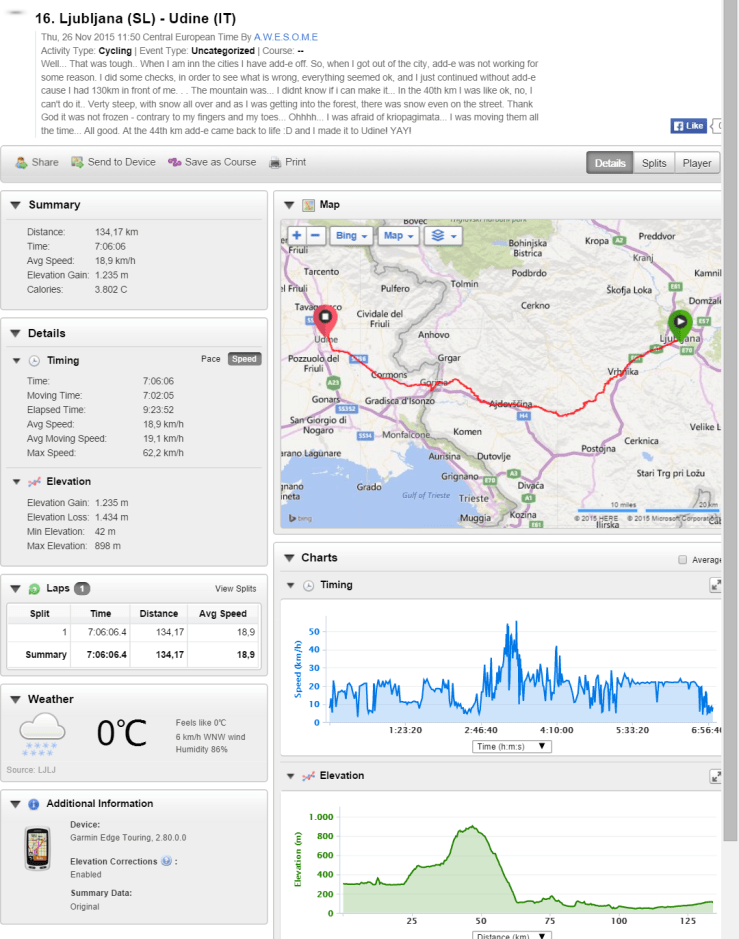Viewport: 739px width, 939px height.
Task: Switch to the Splits tab
Action: tap(654, 163)
